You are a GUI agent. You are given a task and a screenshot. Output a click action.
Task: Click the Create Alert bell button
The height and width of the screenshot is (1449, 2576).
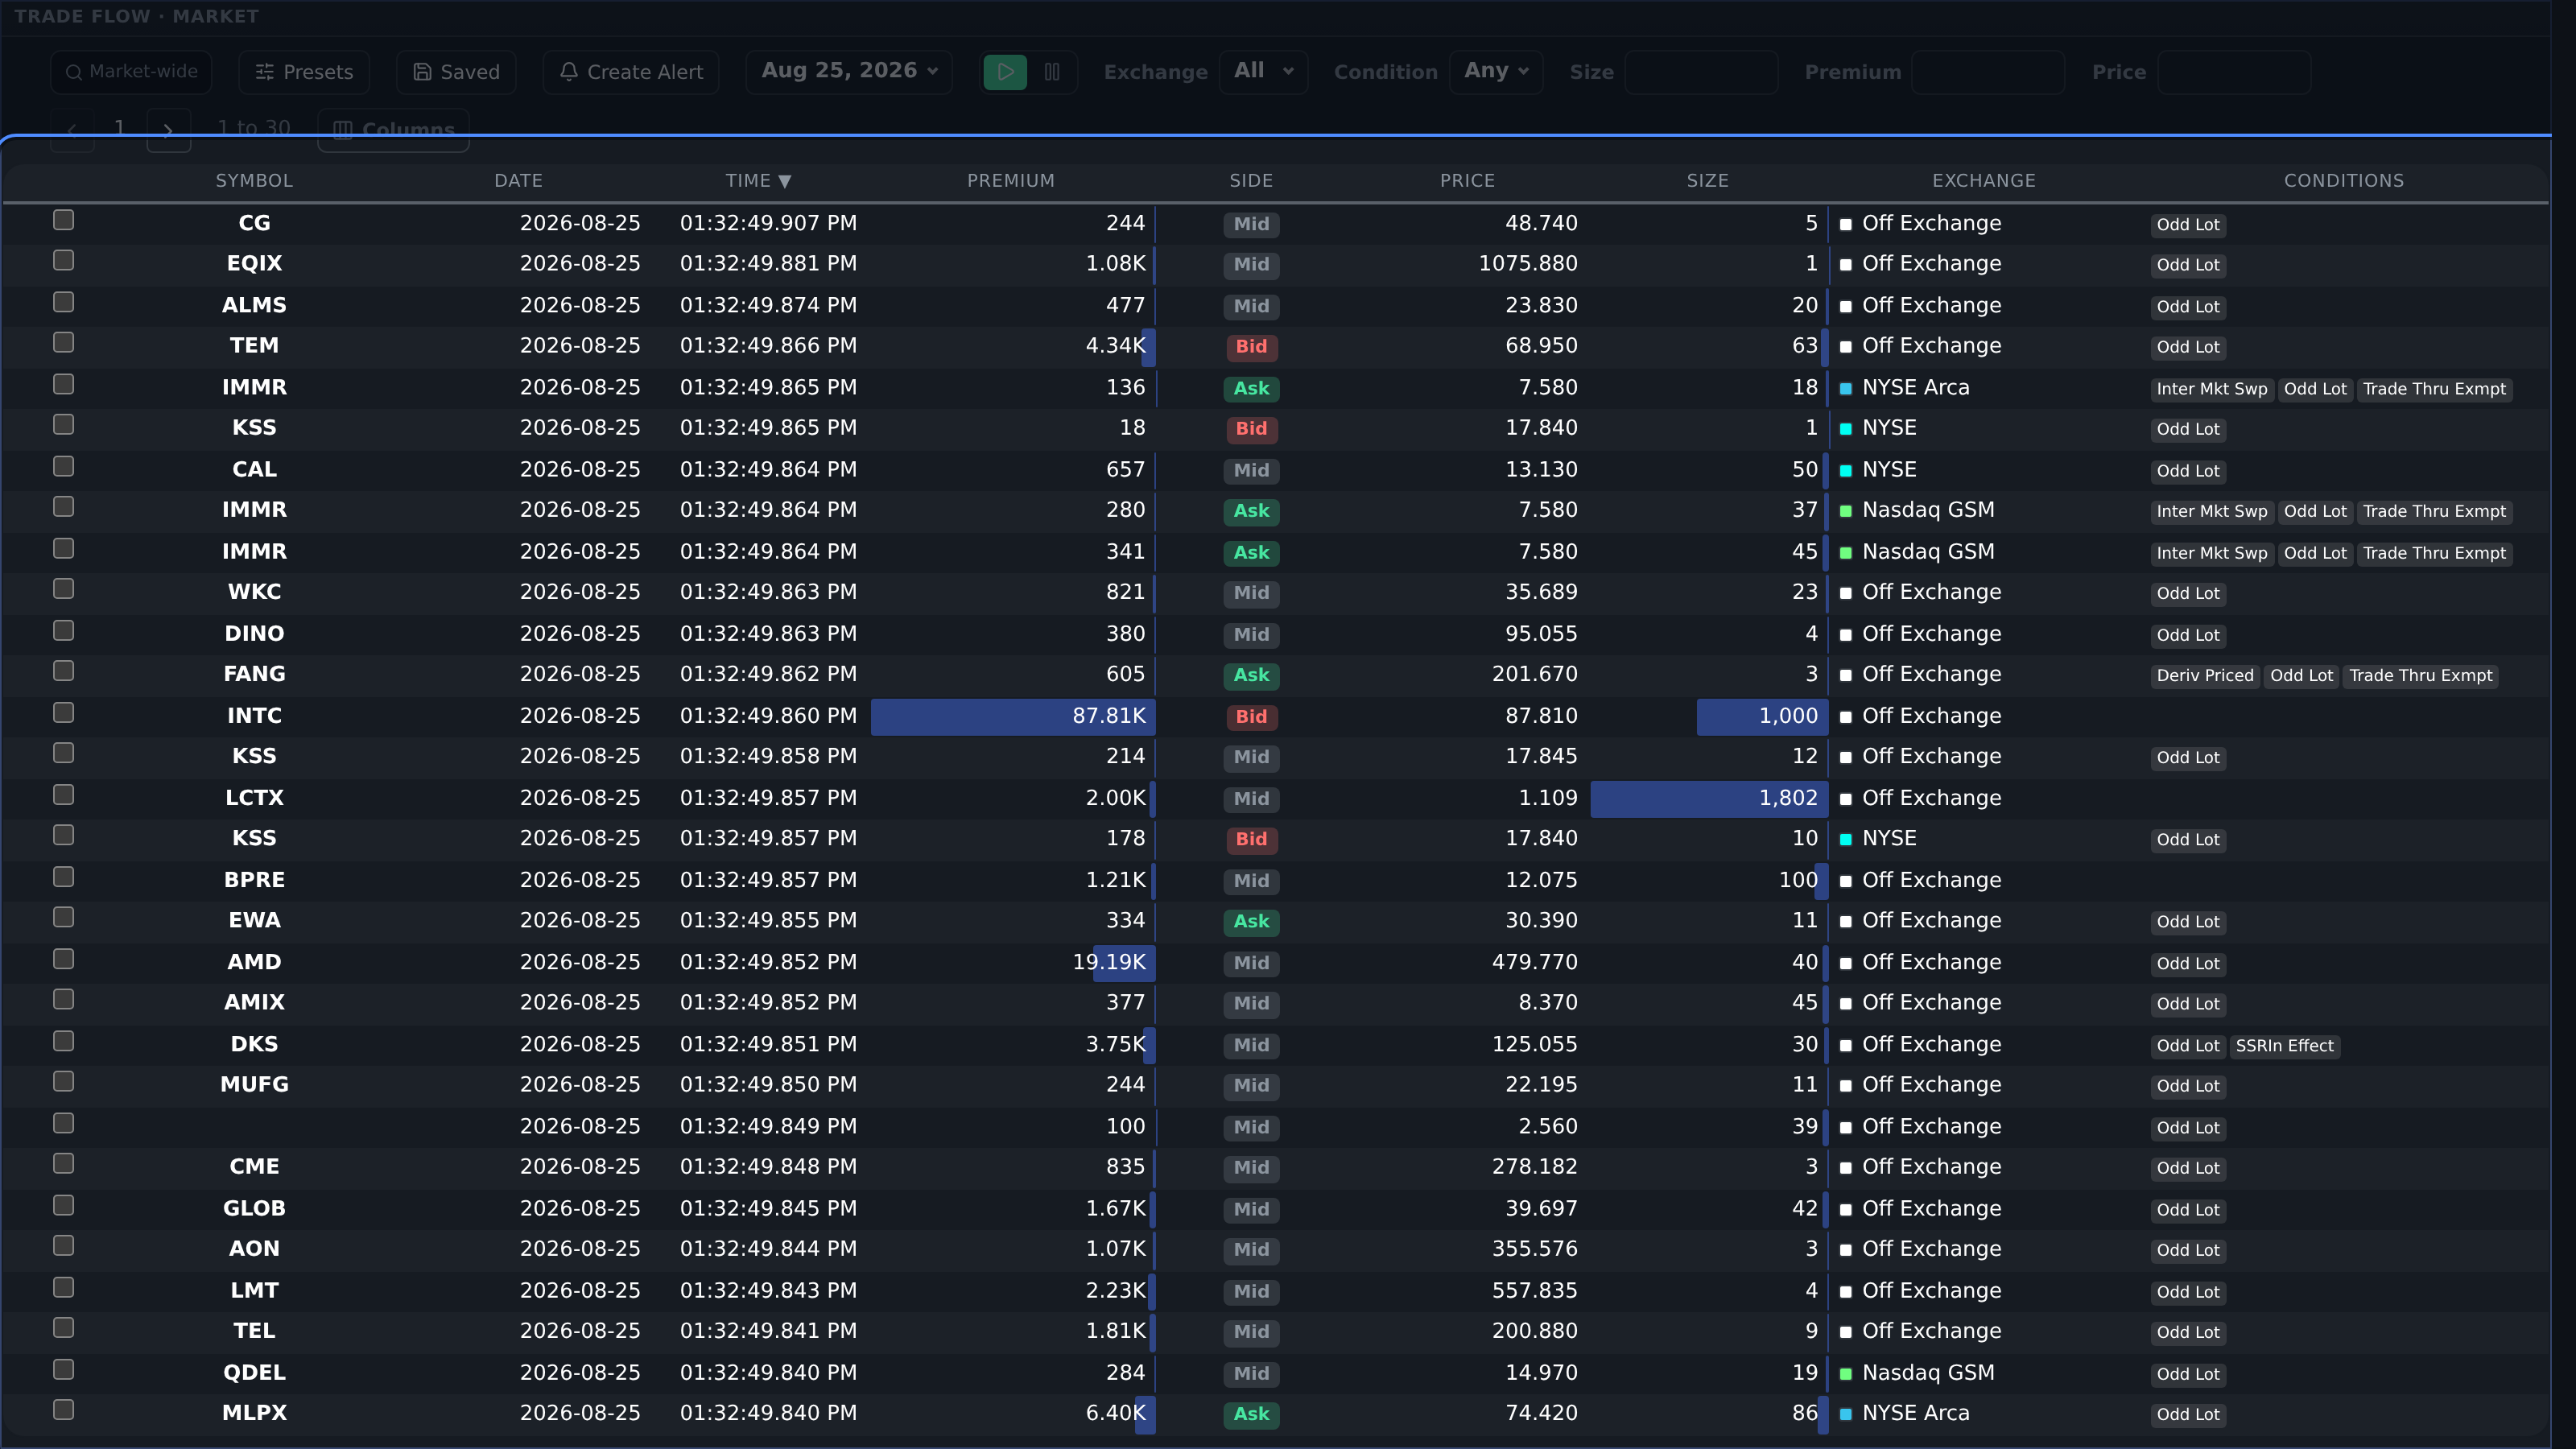click(x=631, y=72)
